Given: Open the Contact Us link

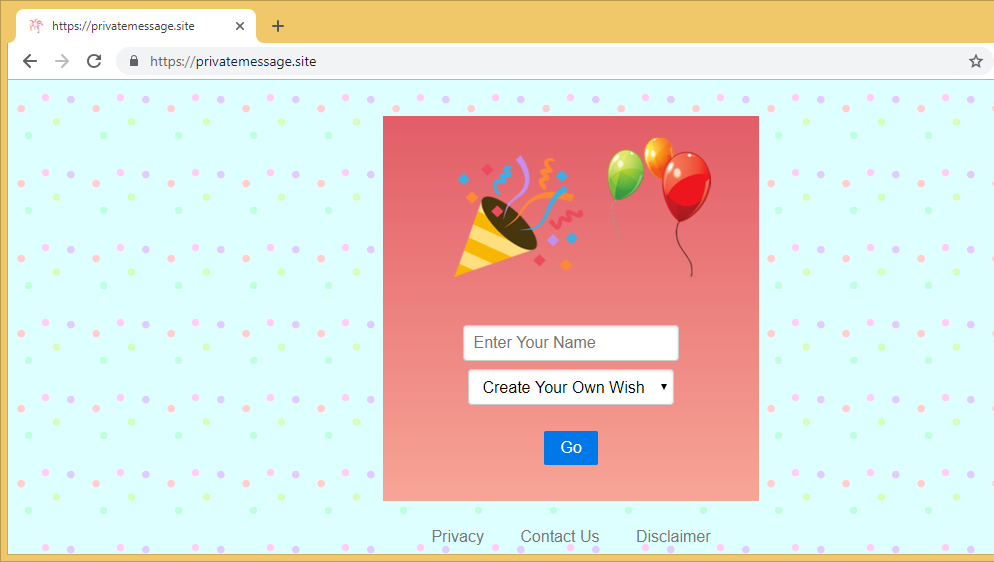Looking at the screenshot, I should [x=559, y=537].
